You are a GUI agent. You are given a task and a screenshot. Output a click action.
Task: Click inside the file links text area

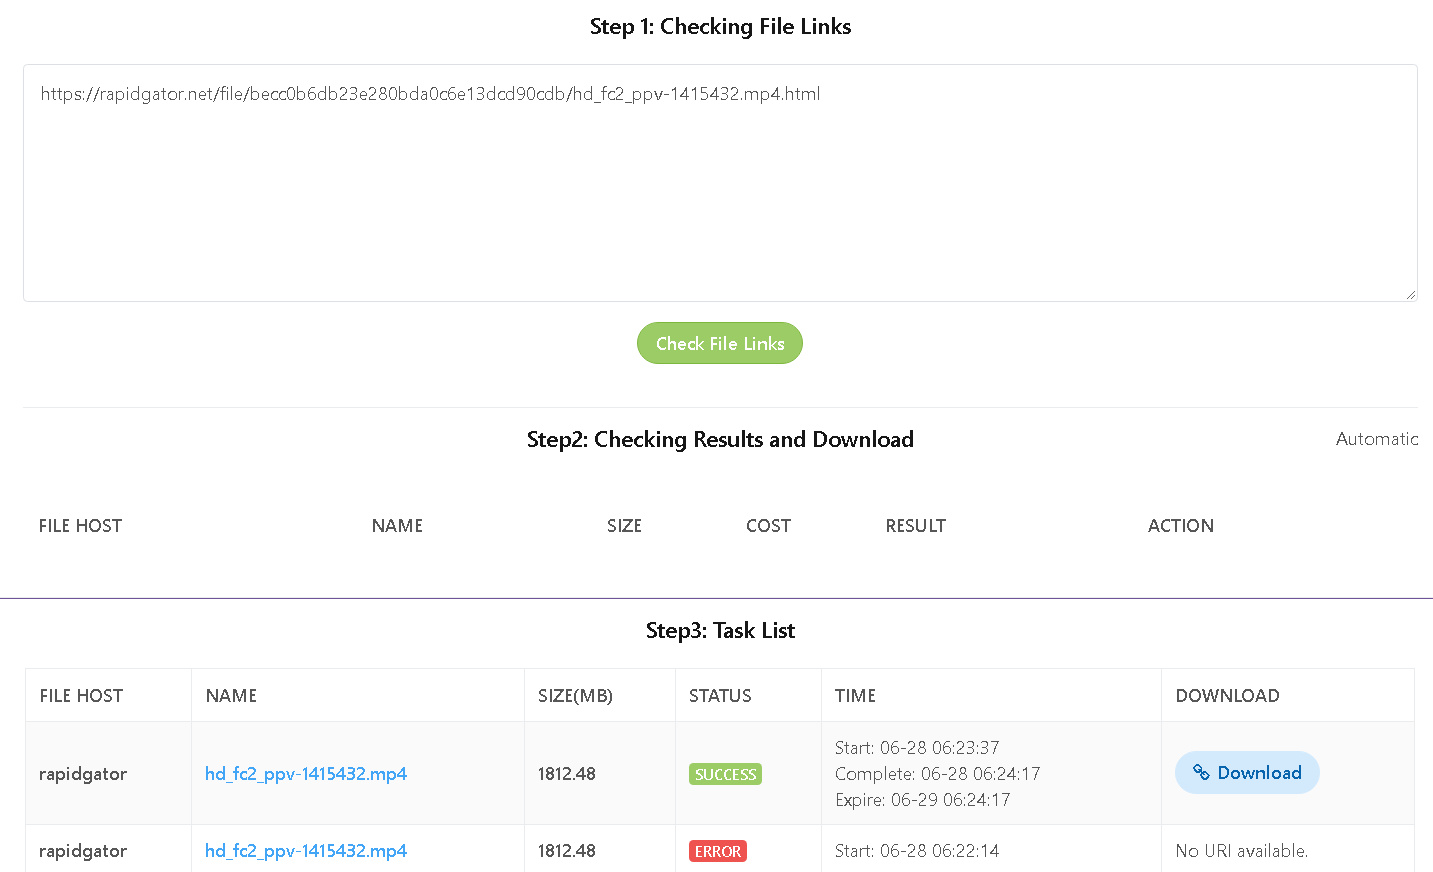coord(720,200)
